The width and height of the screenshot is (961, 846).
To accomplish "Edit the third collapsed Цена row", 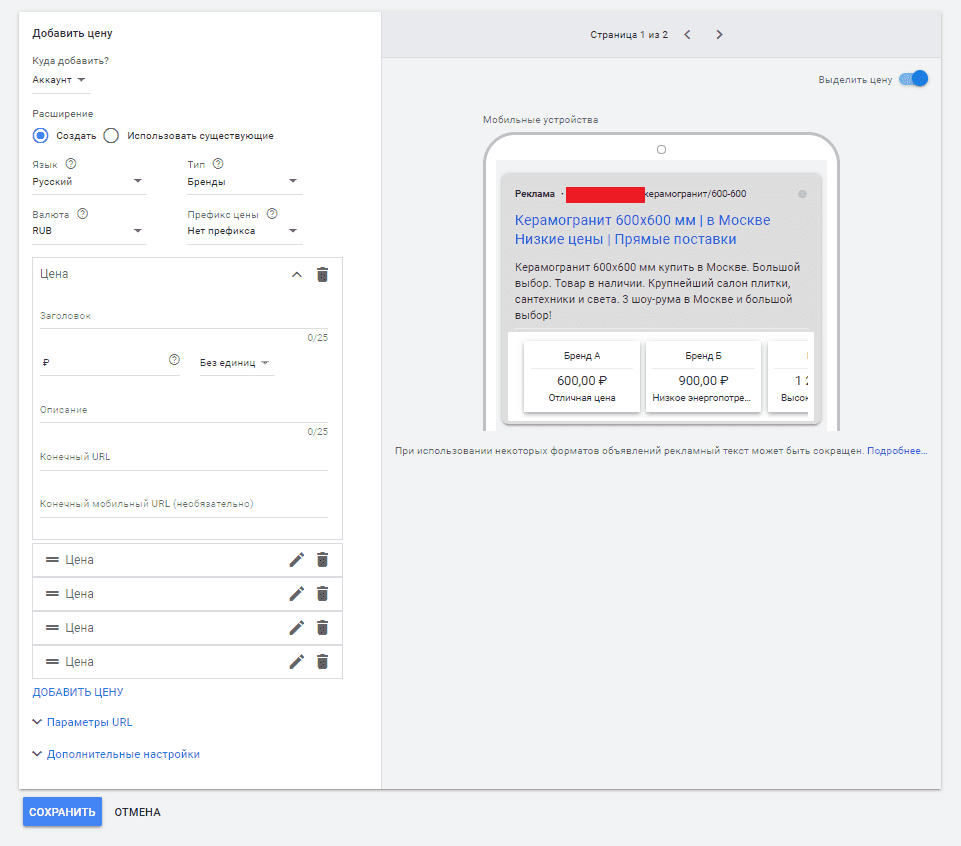I will [x=297, y=628].
